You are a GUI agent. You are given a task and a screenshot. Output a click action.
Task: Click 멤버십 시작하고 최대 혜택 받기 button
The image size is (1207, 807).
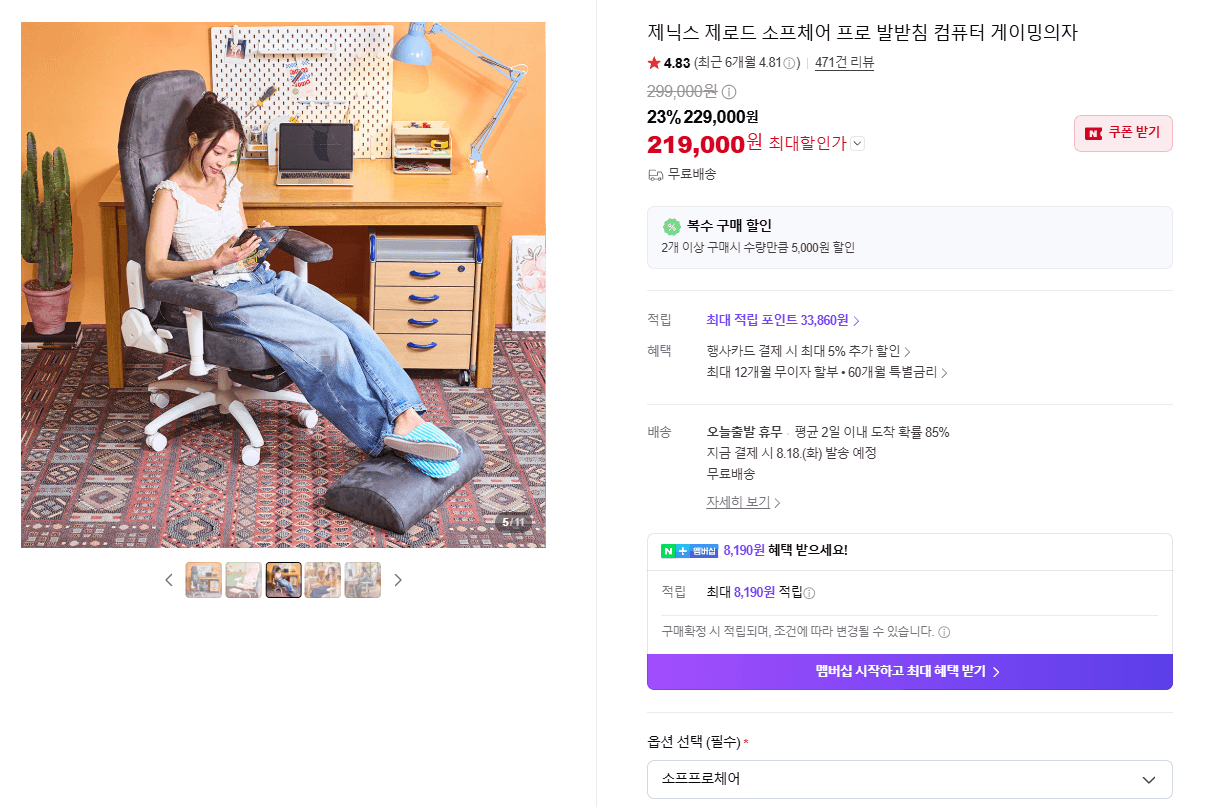[x=909, y=671]
